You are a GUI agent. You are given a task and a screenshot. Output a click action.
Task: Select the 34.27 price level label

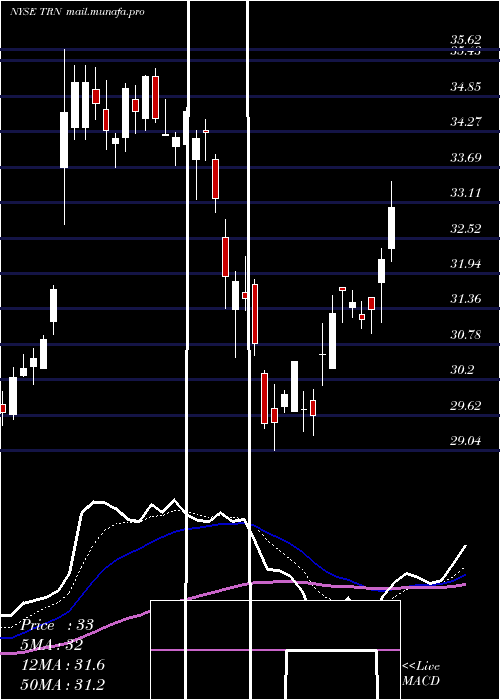(466, 121)
